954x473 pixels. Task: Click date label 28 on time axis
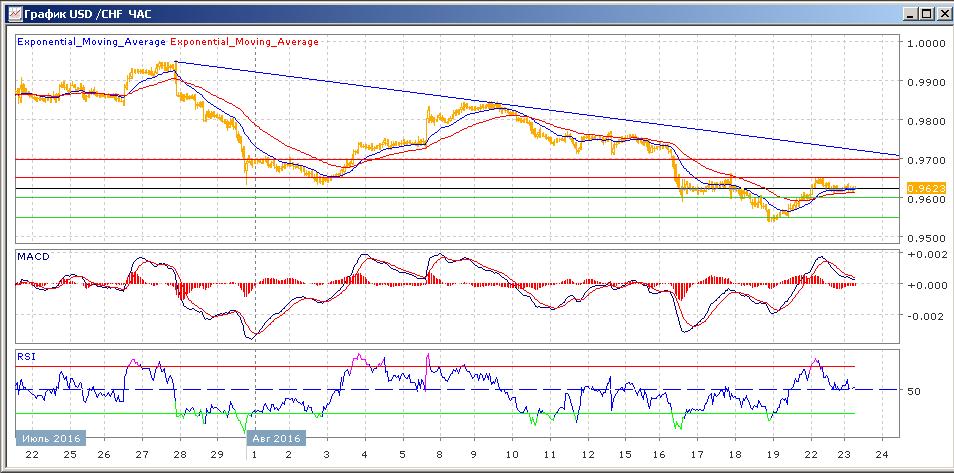pos(179,455)
